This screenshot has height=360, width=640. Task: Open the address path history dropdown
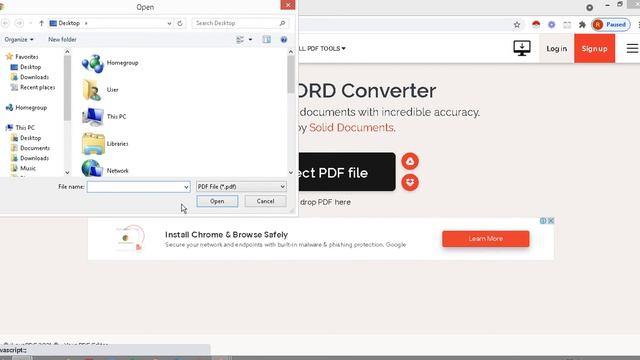[x=169, y=23]
